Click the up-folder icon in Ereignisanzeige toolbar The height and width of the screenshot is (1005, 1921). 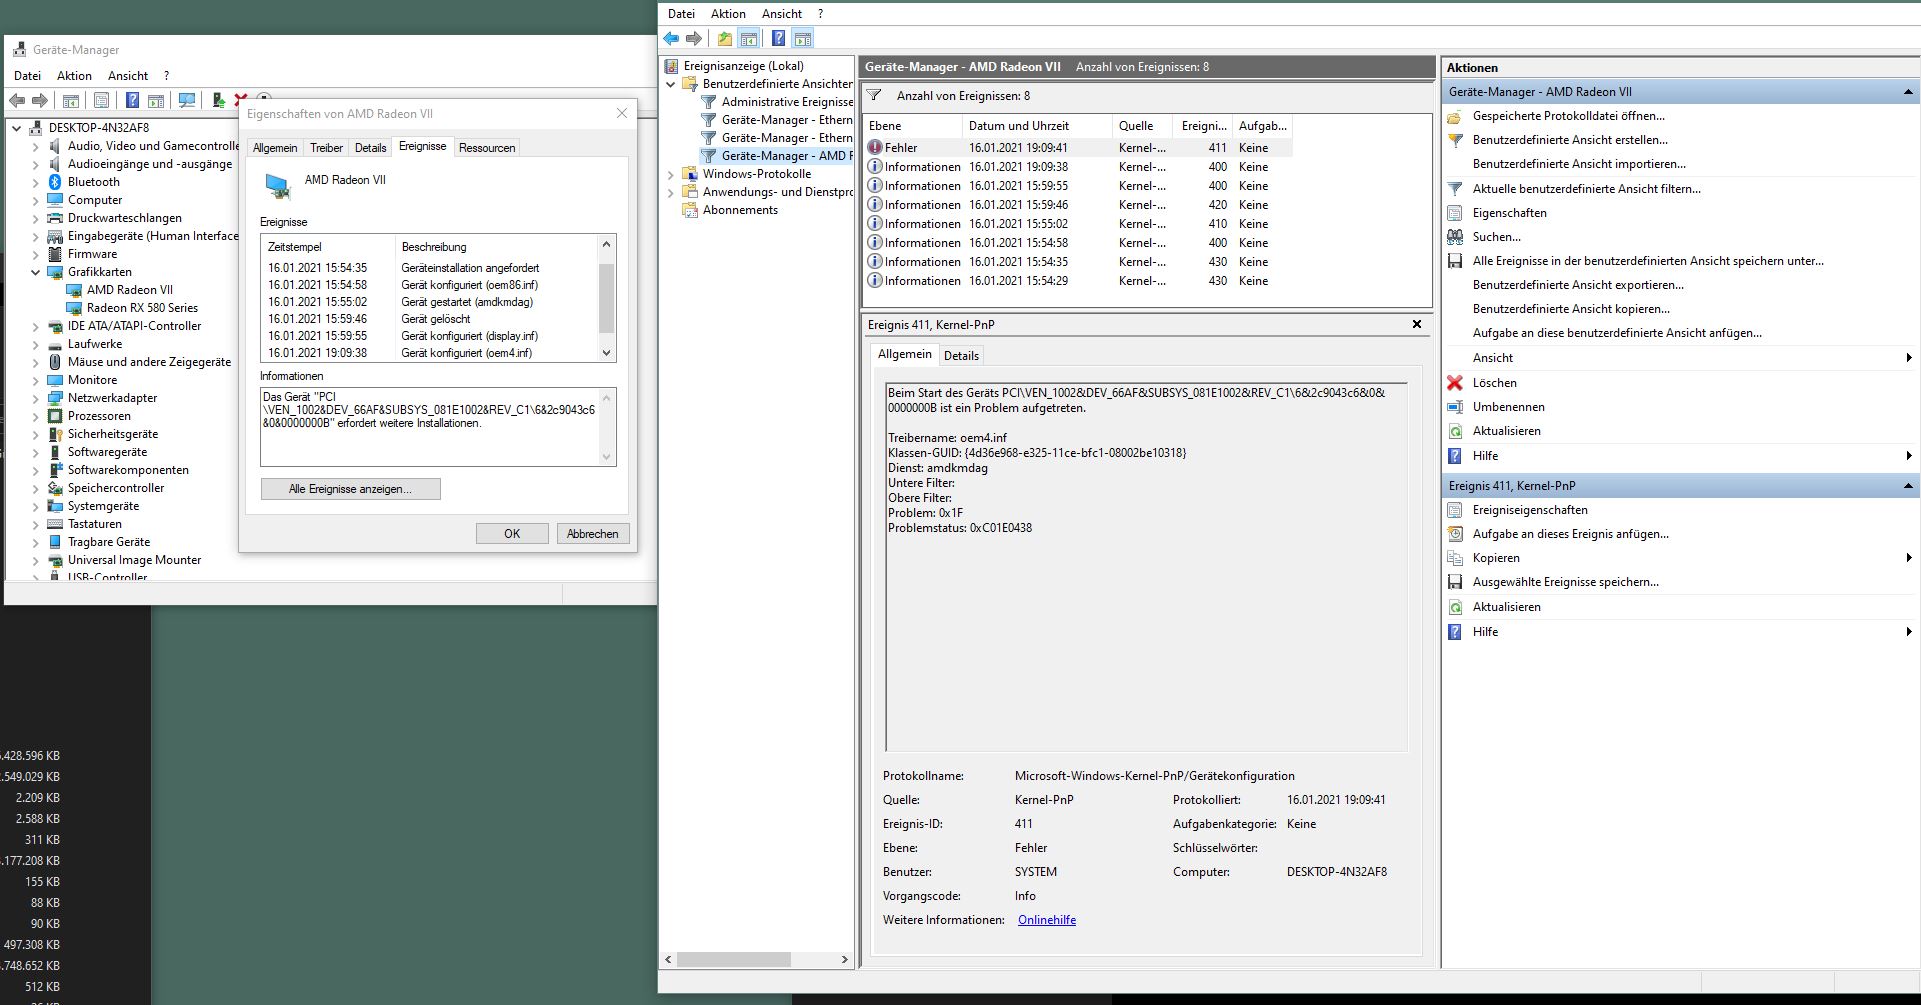(725, 39)
